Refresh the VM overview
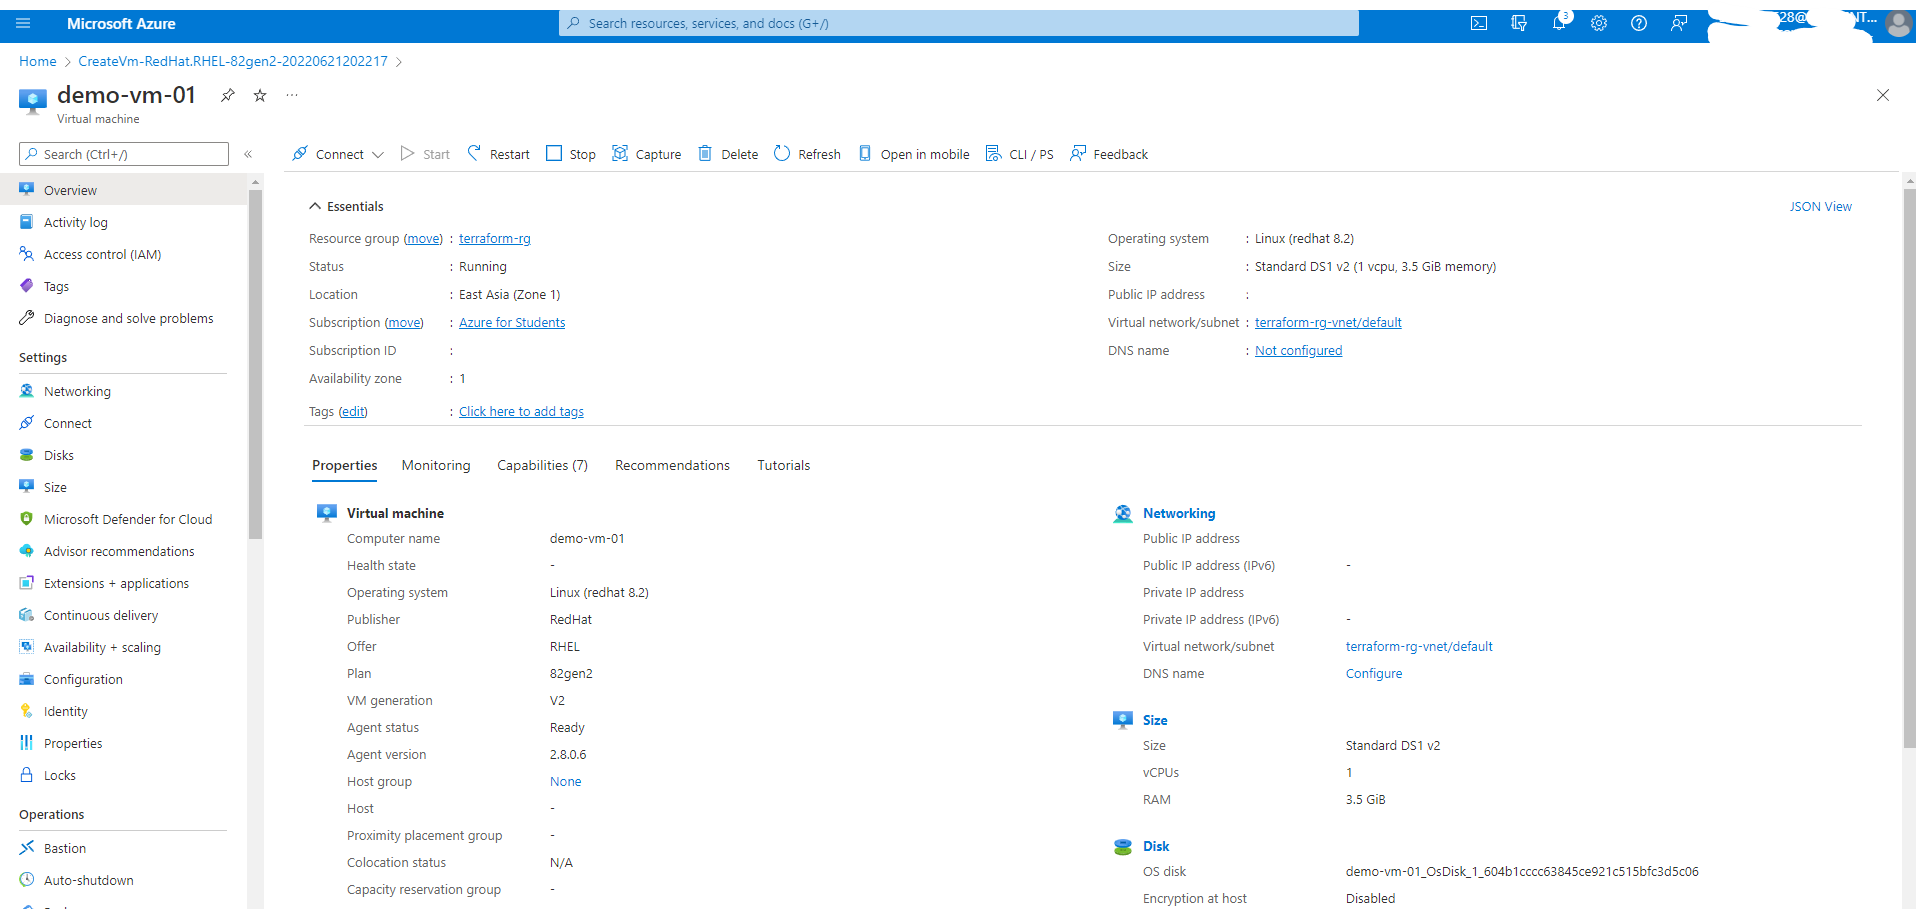Viewport: 1916px width, 909px height. pos(807,154)
